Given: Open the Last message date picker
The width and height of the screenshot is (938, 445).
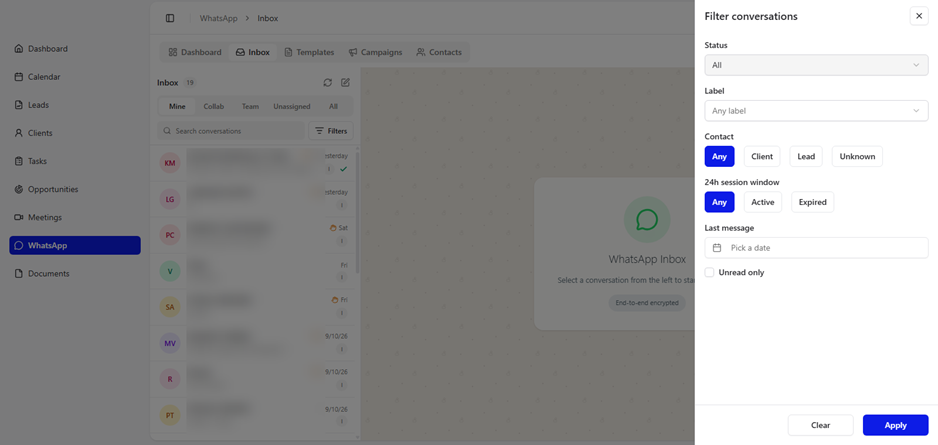Looking at the screenshot, I should click(816, 248).
